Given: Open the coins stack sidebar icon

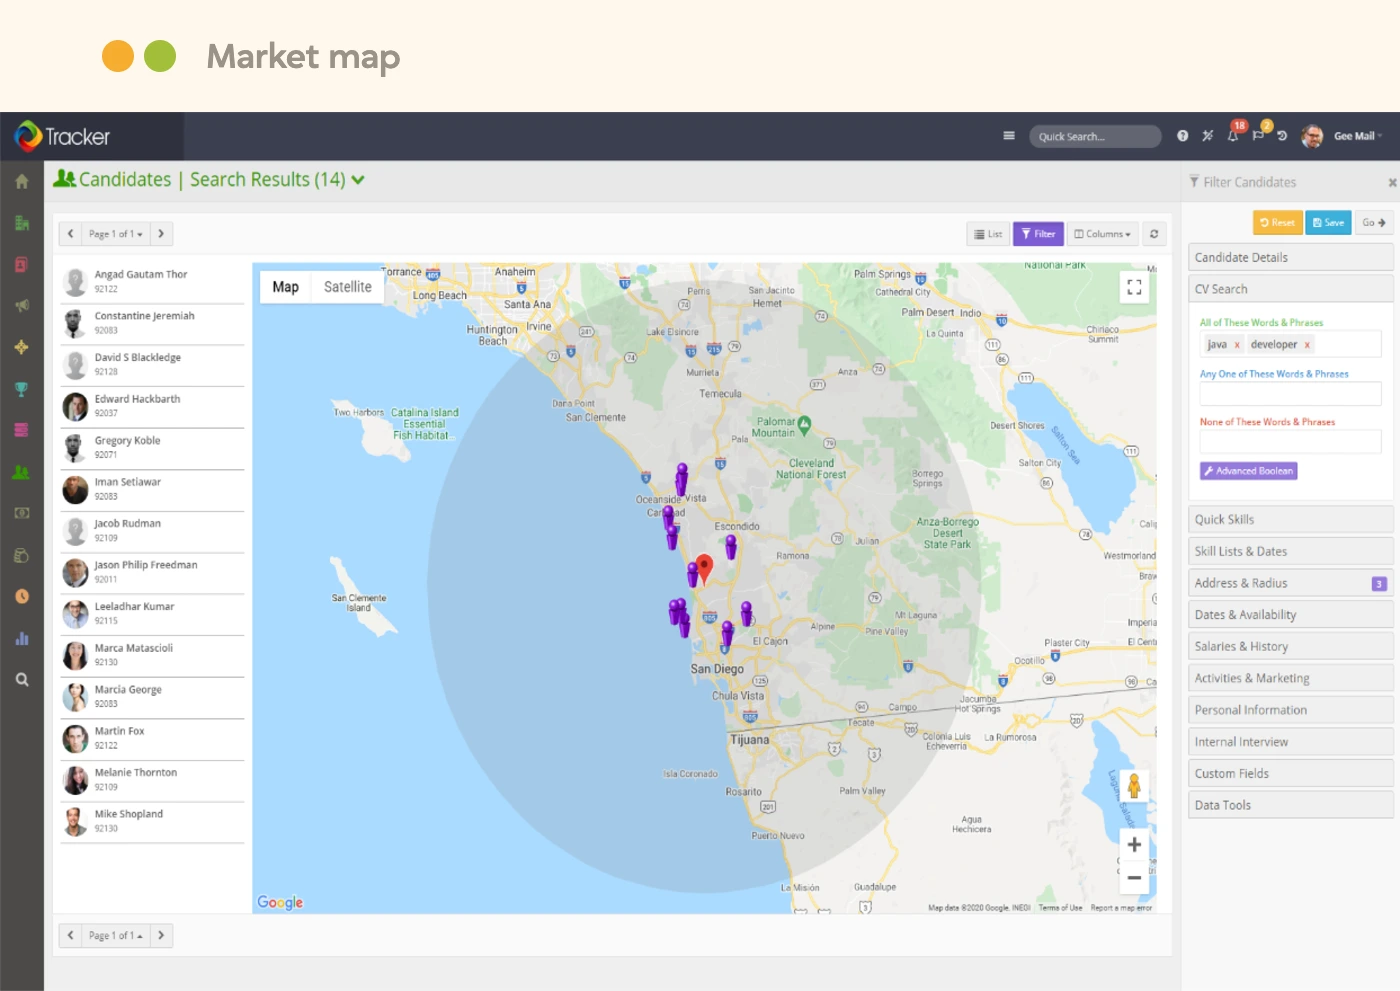Looking at the screenshot, I should click(x=21, y=555).
